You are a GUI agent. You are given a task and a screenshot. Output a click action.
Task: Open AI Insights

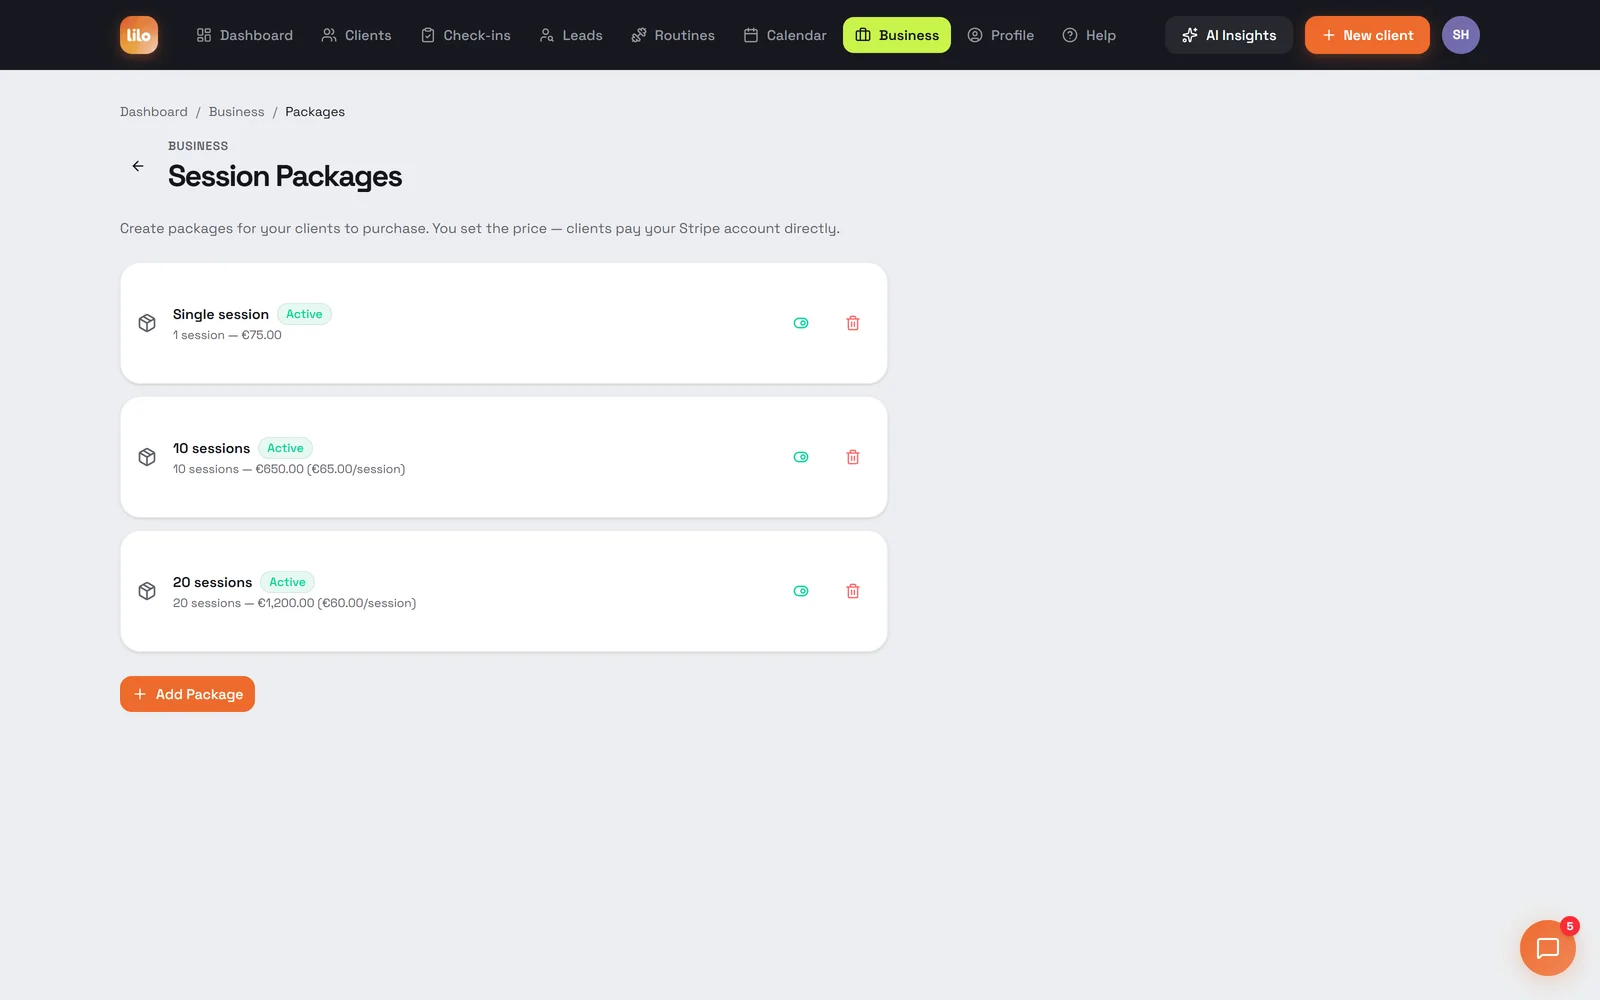click(x=1229, y=35)
